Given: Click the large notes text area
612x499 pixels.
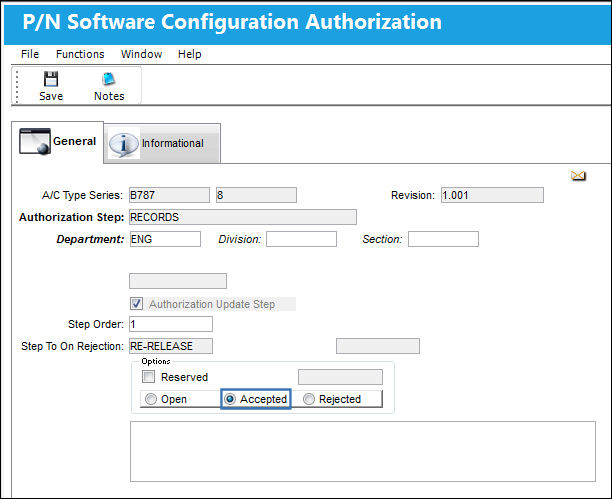Looking at the screenshot, I should [x=363, y=451].
